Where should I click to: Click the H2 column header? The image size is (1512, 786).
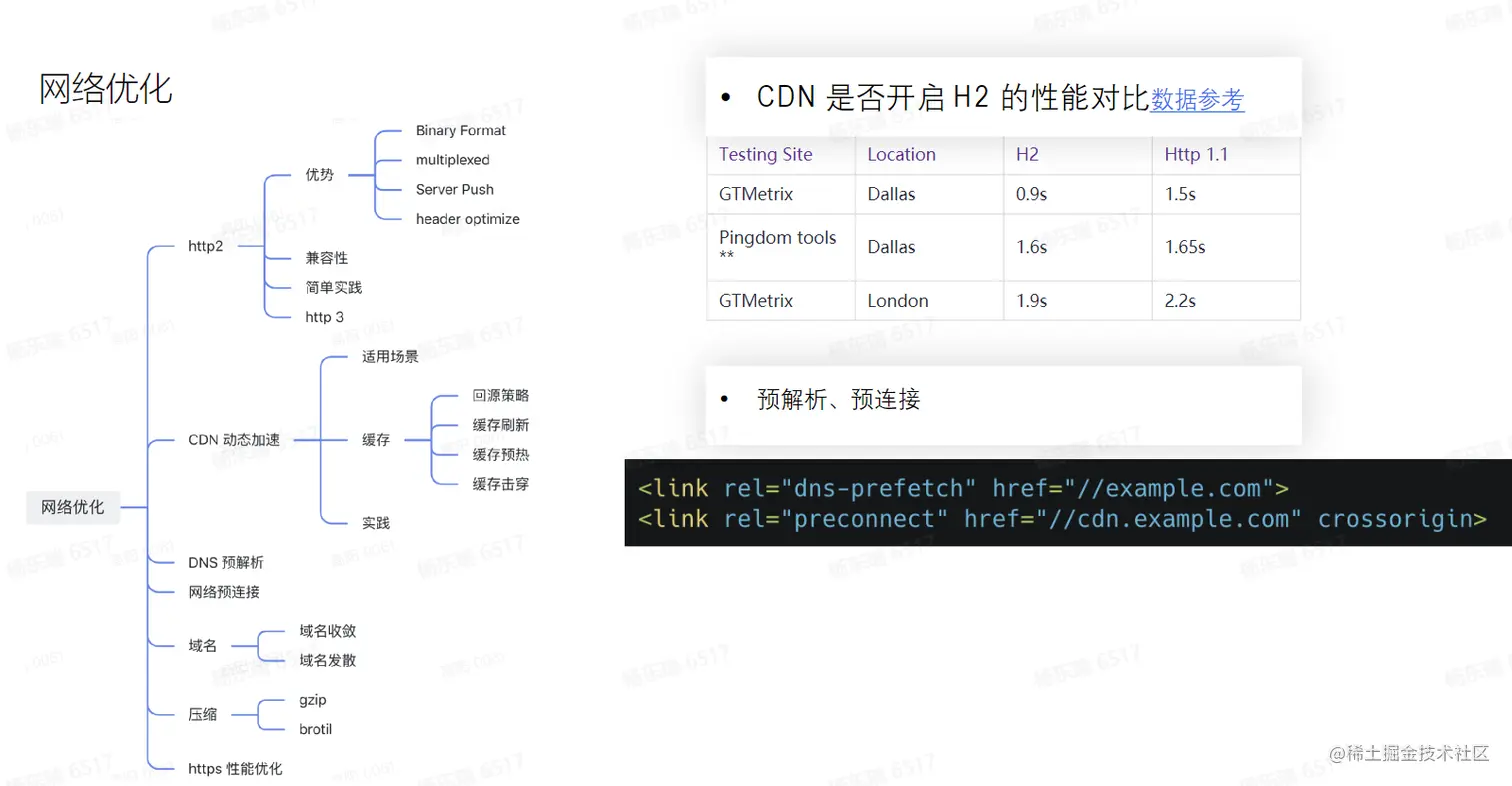click(x=1027, y=154)
